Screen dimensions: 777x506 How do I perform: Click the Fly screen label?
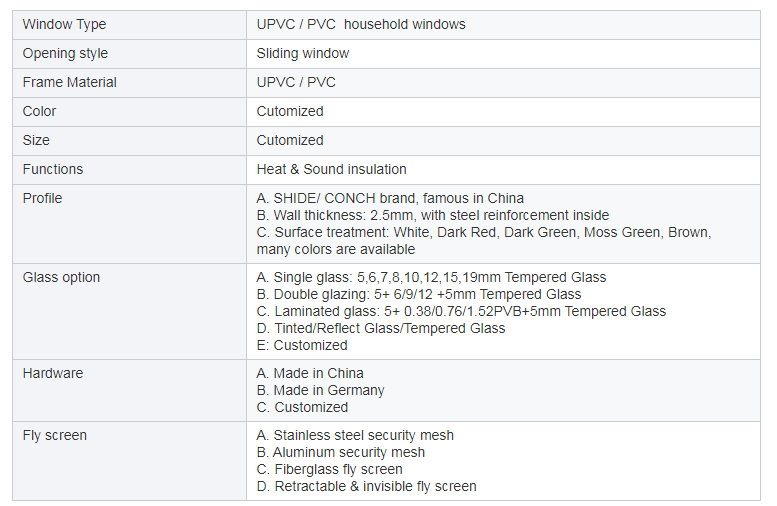55,436
